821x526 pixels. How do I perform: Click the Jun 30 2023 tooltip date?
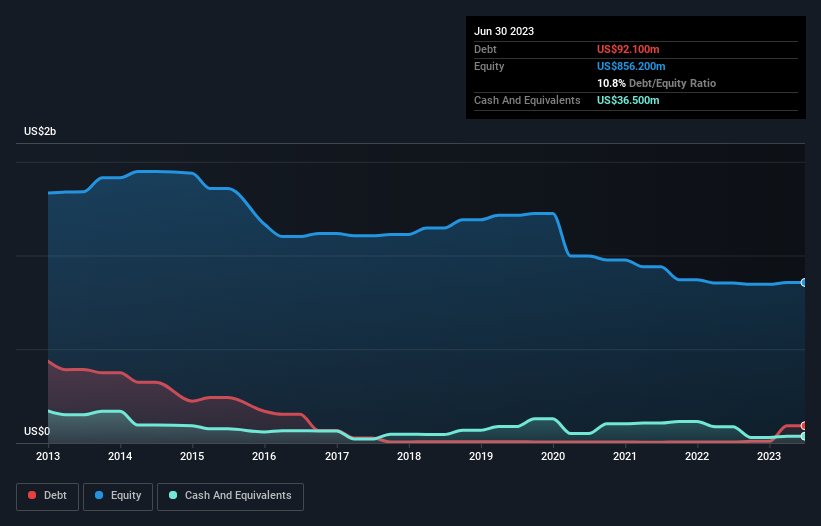(x=504, y=31)
